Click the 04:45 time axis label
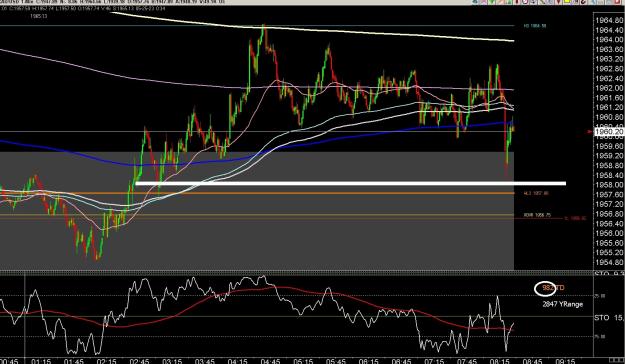This screenshot has width=625, height=364. tap(270, 361)
